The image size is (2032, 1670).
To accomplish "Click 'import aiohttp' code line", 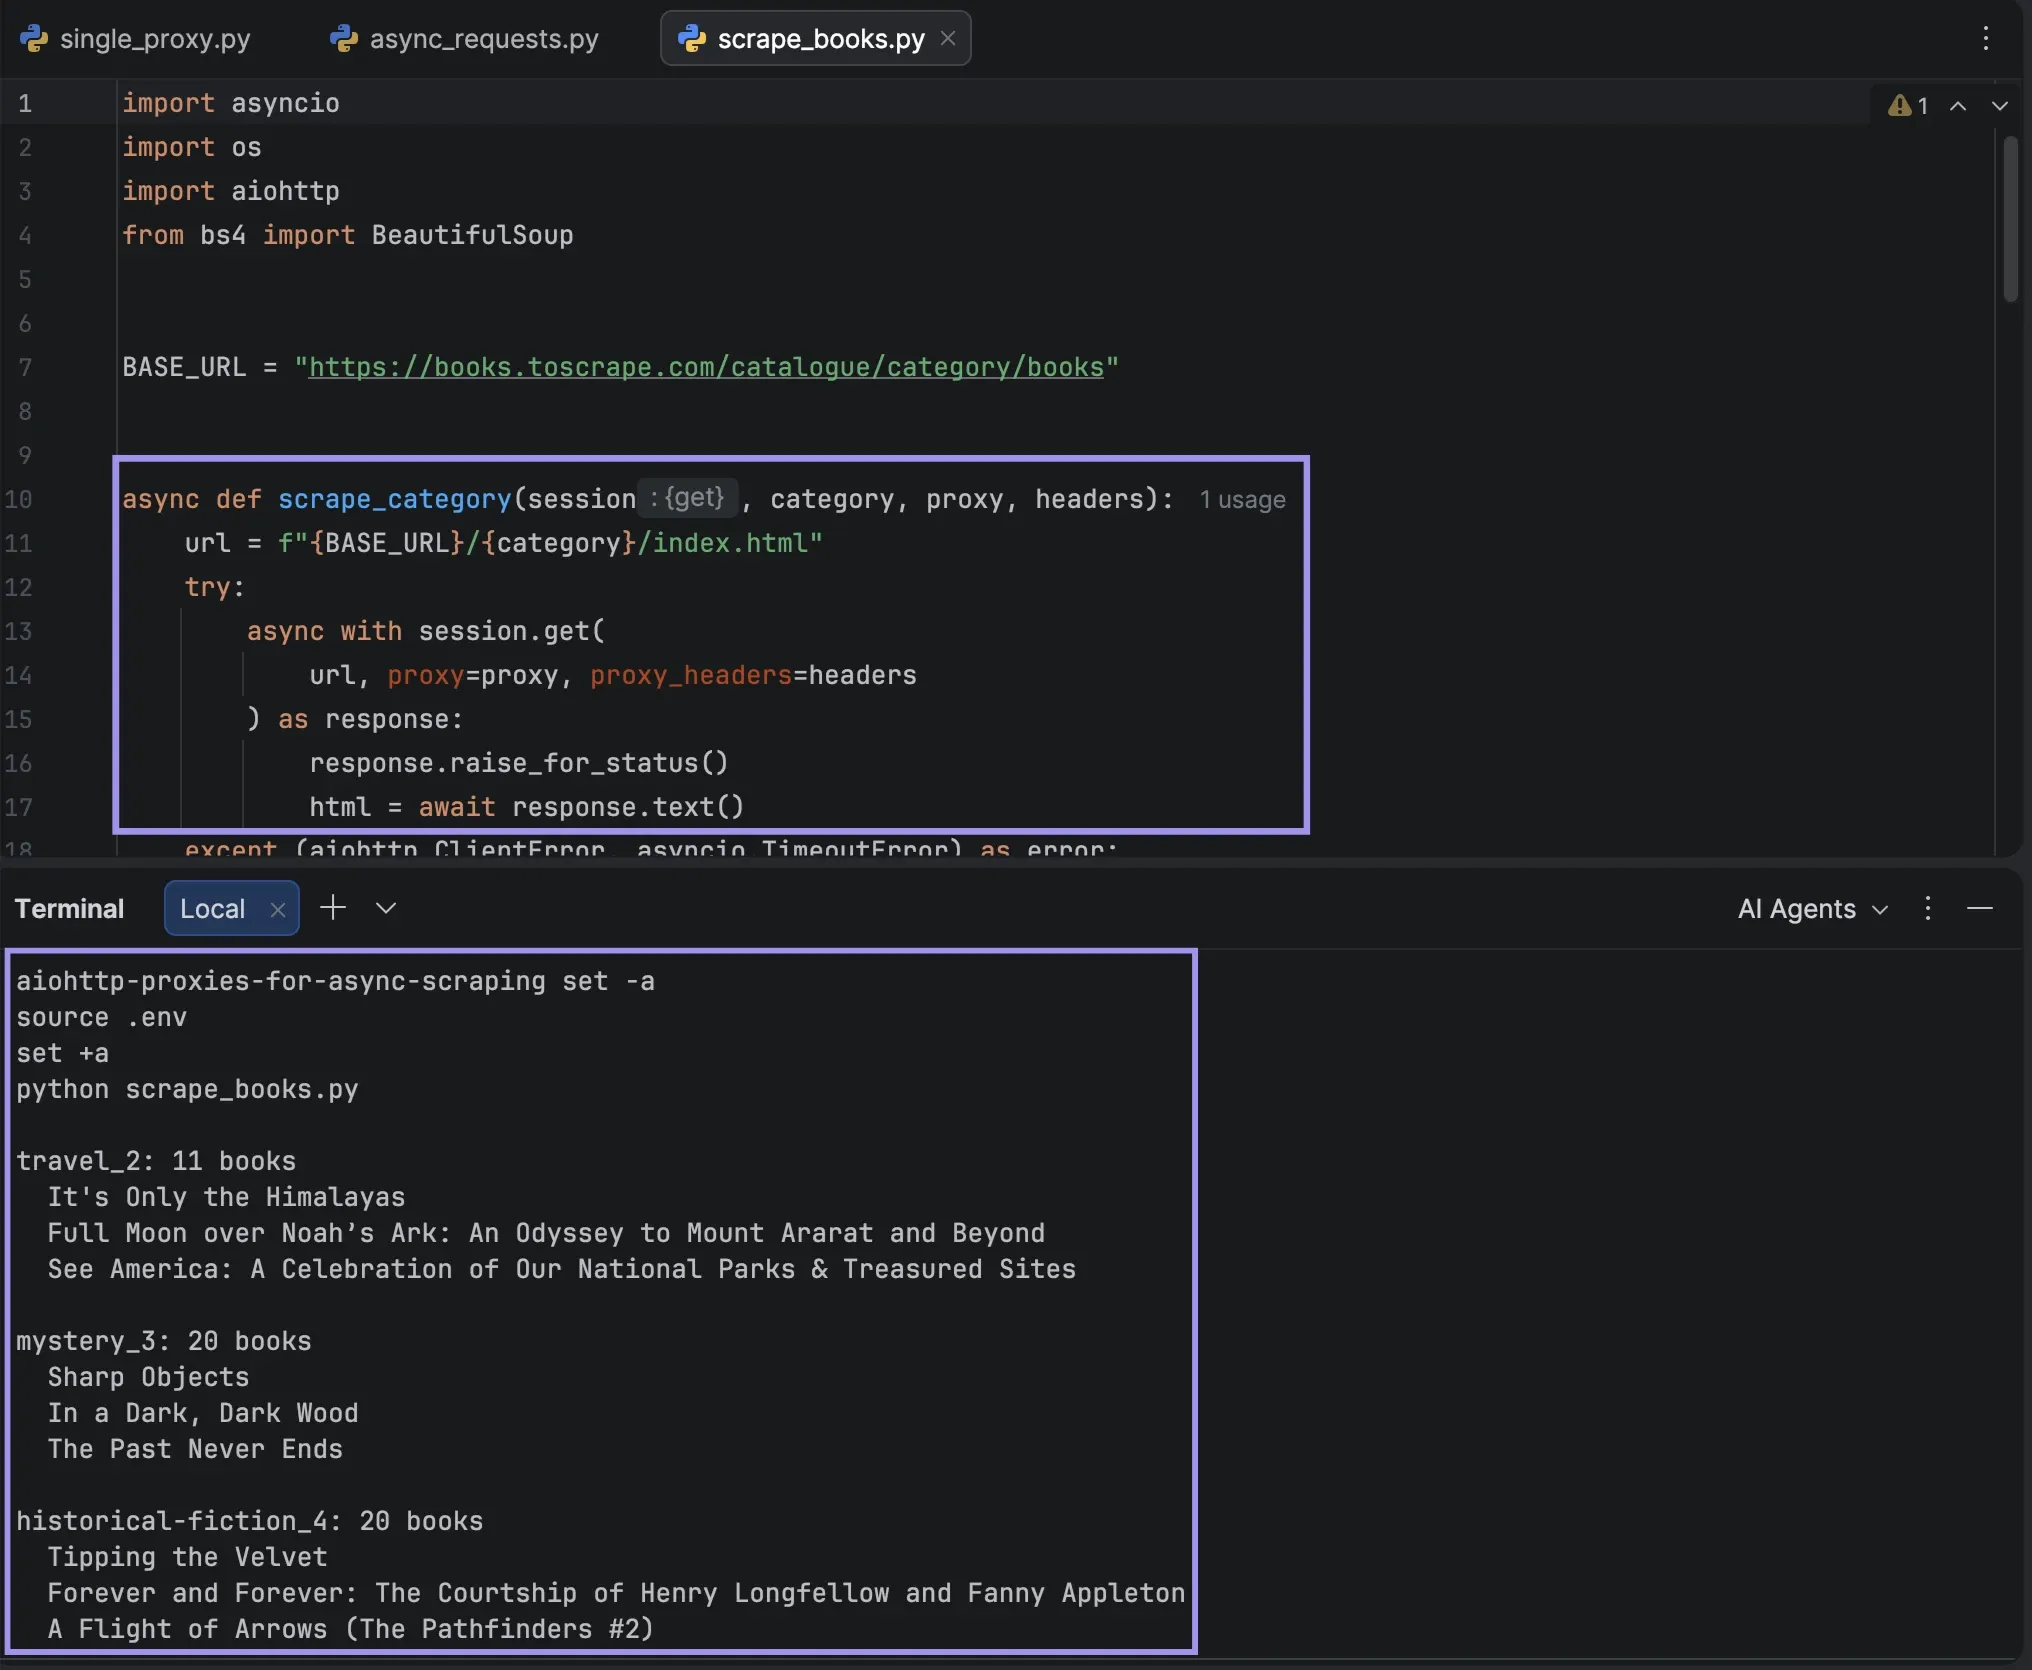I will pos(231,191).
